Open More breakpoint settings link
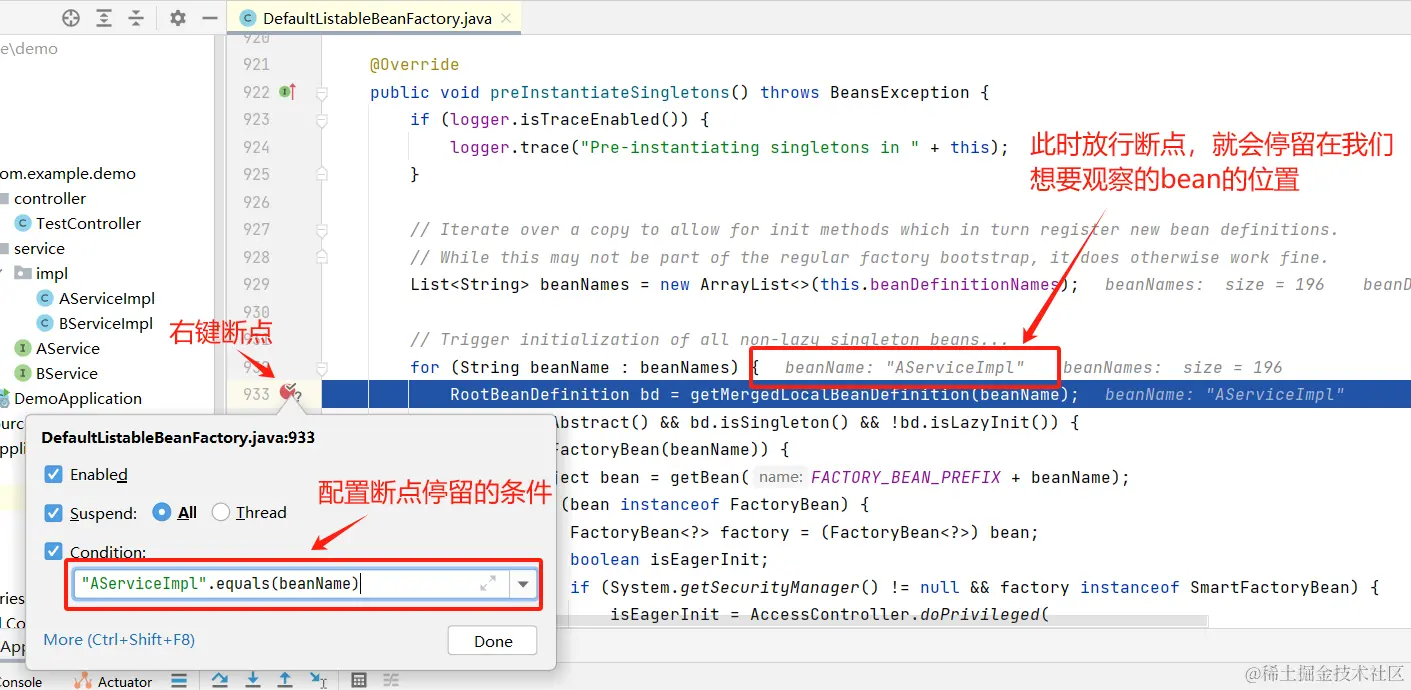The height and width of the screenshot is (690, 1411). (x=119, y=639)
